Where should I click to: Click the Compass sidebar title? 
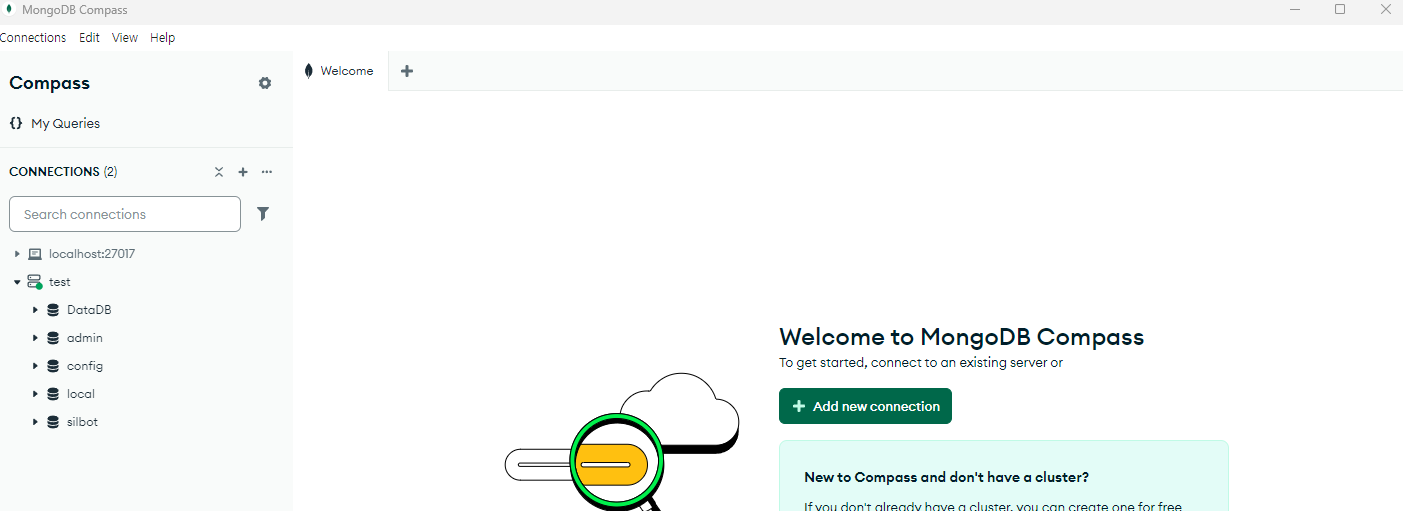tap(50, 83)
